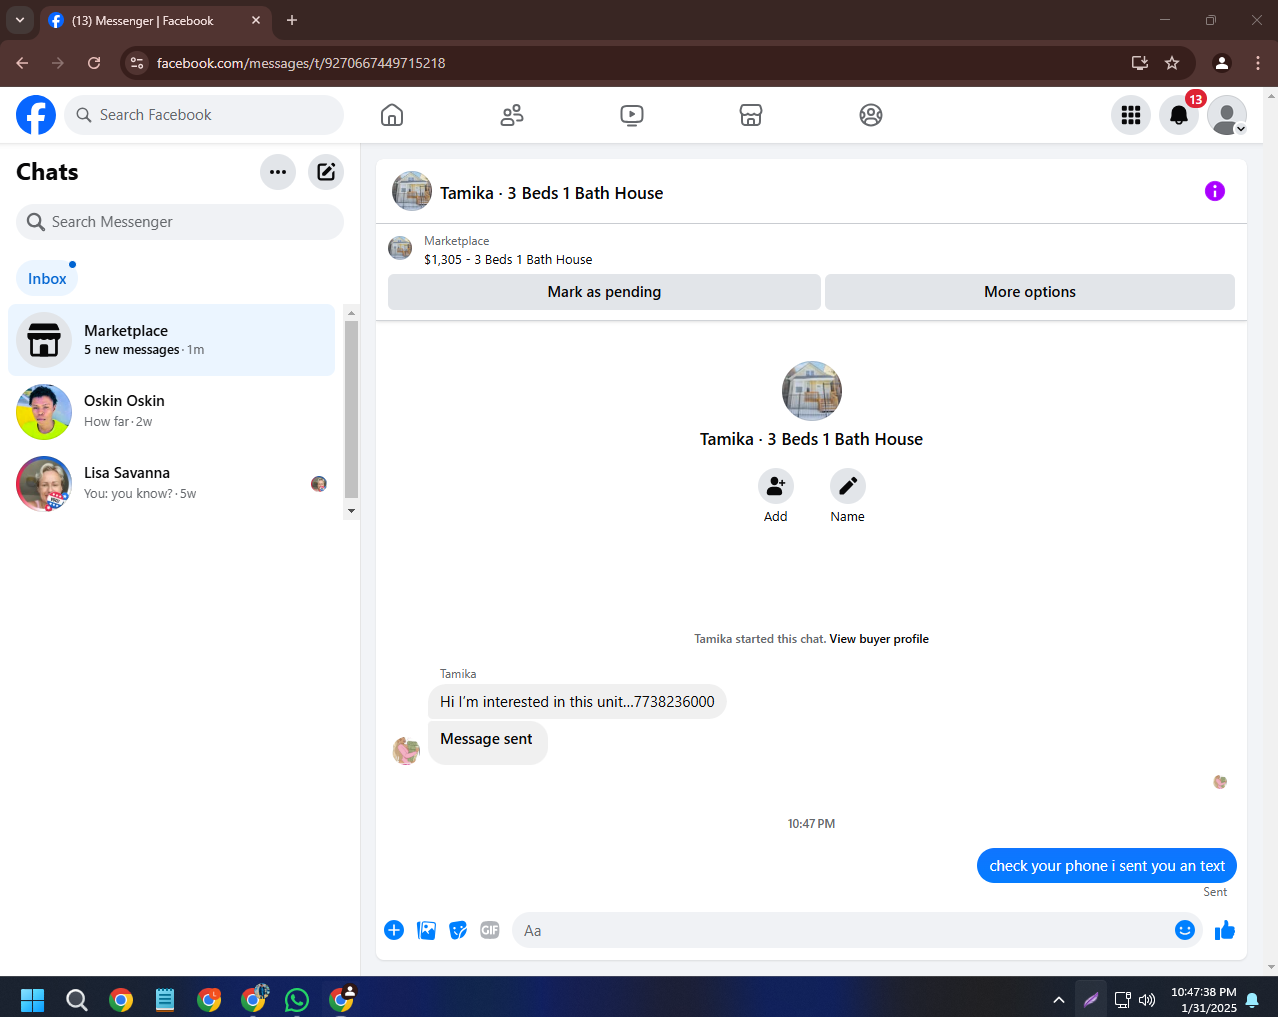Open the Groups icon in top nav

[871, 115]
